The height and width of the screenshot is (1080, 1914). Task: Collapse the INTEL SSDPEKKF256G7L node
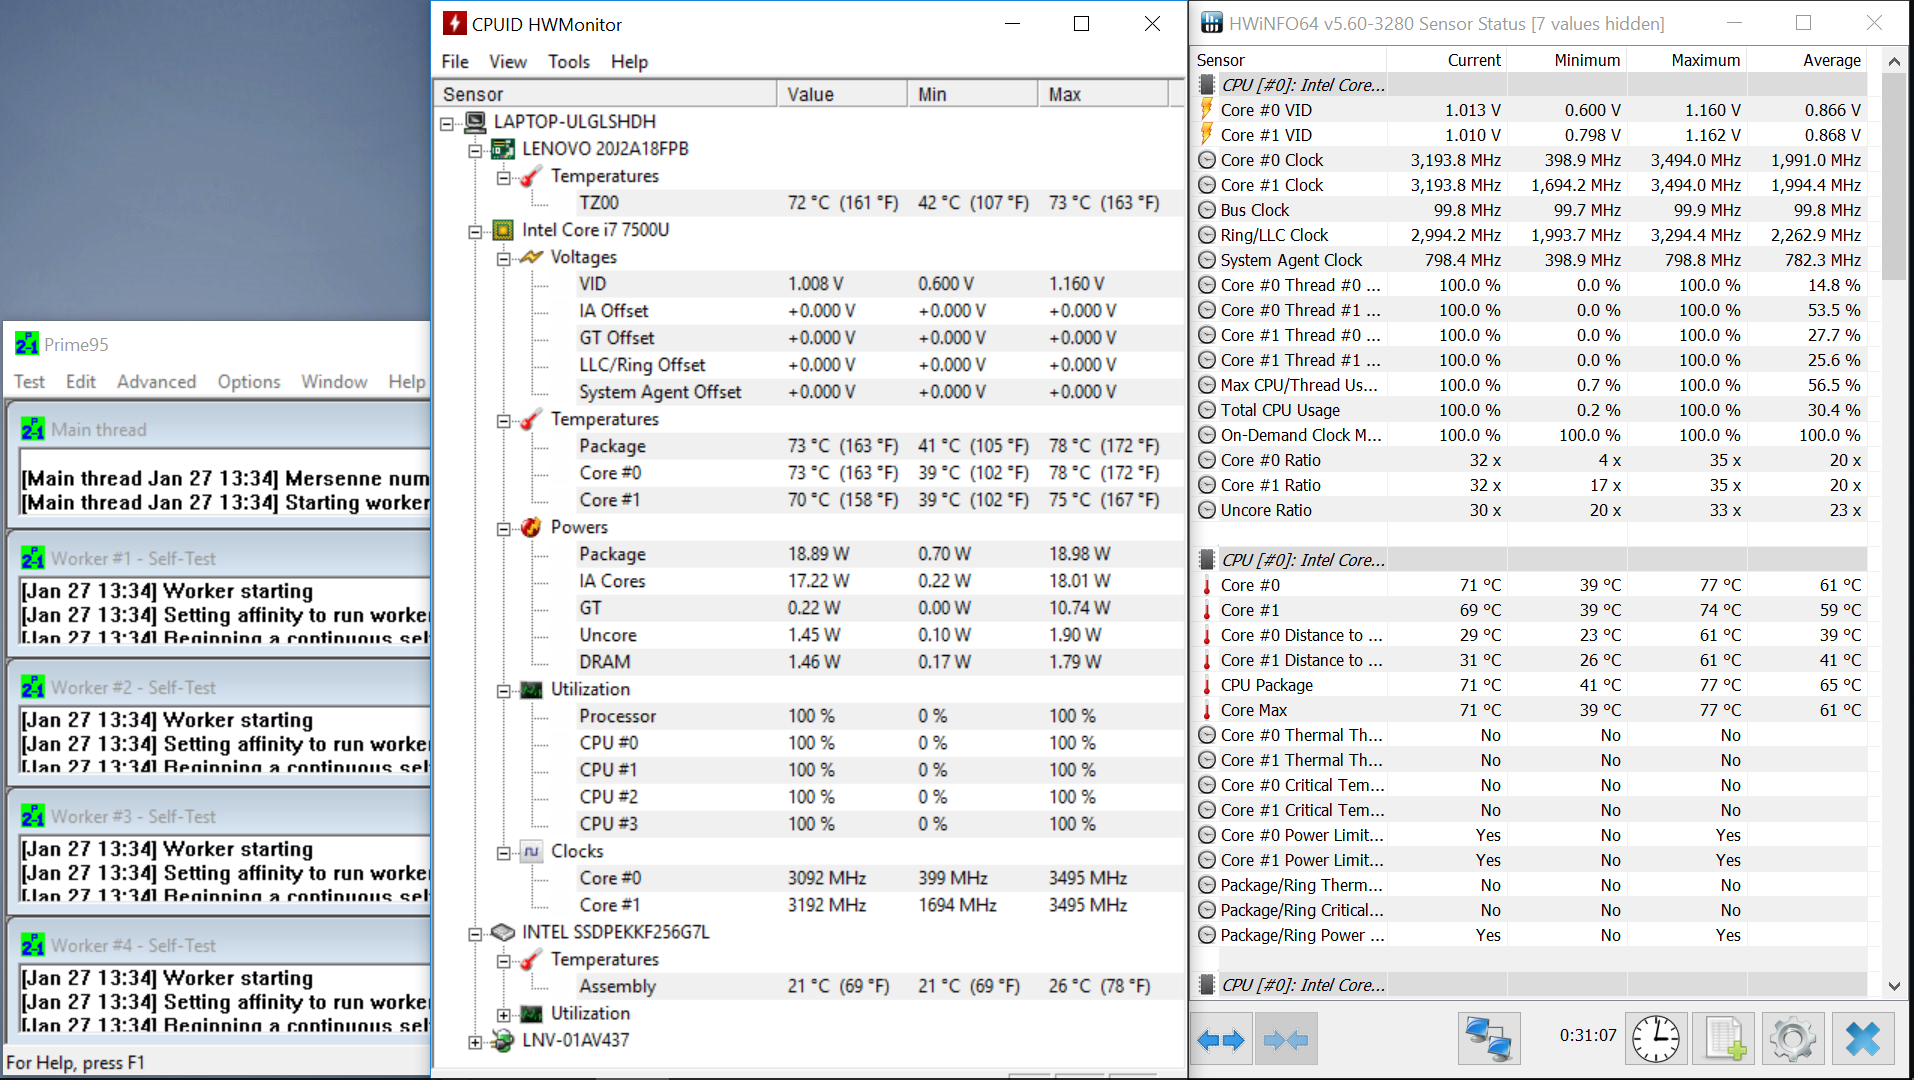(475, 933)
